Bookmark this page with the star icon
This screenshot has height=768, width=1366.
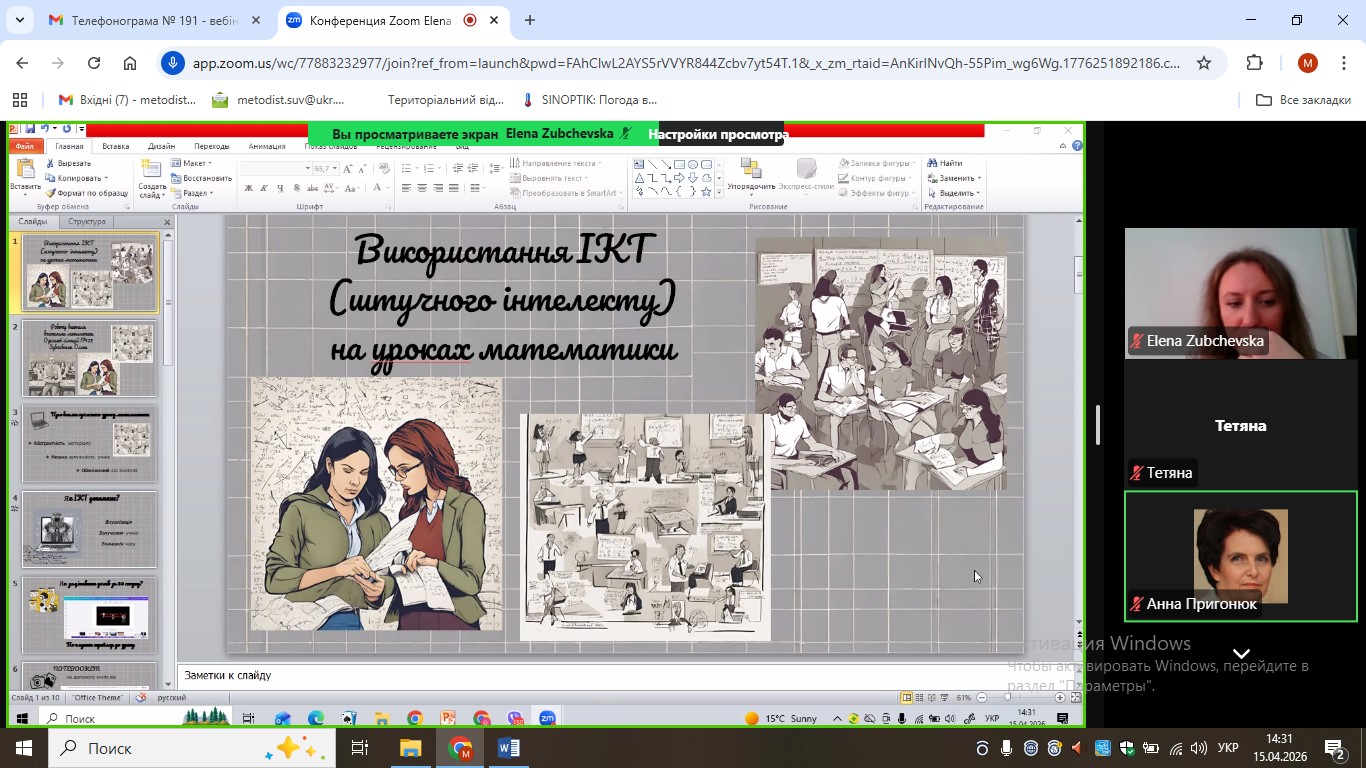coord(1204,63)
